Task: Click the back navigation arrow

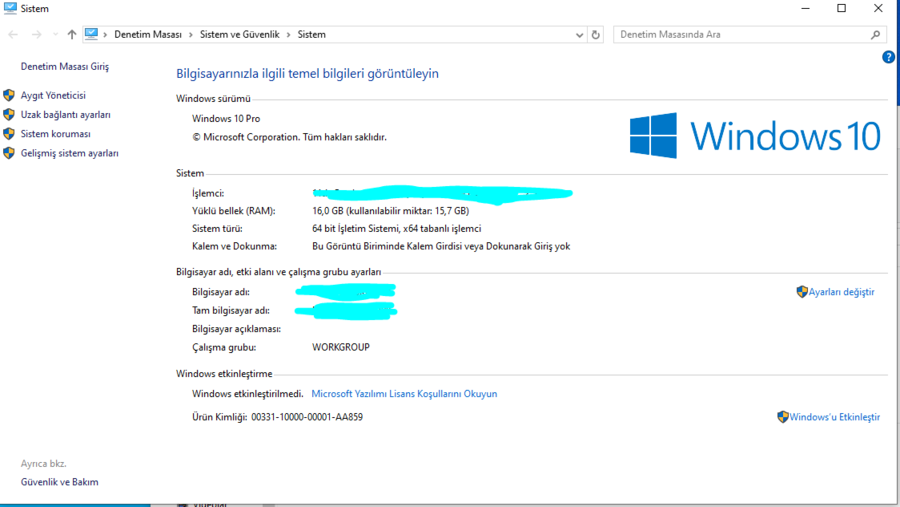Action: pyautogui.click(x=13, y=34)
